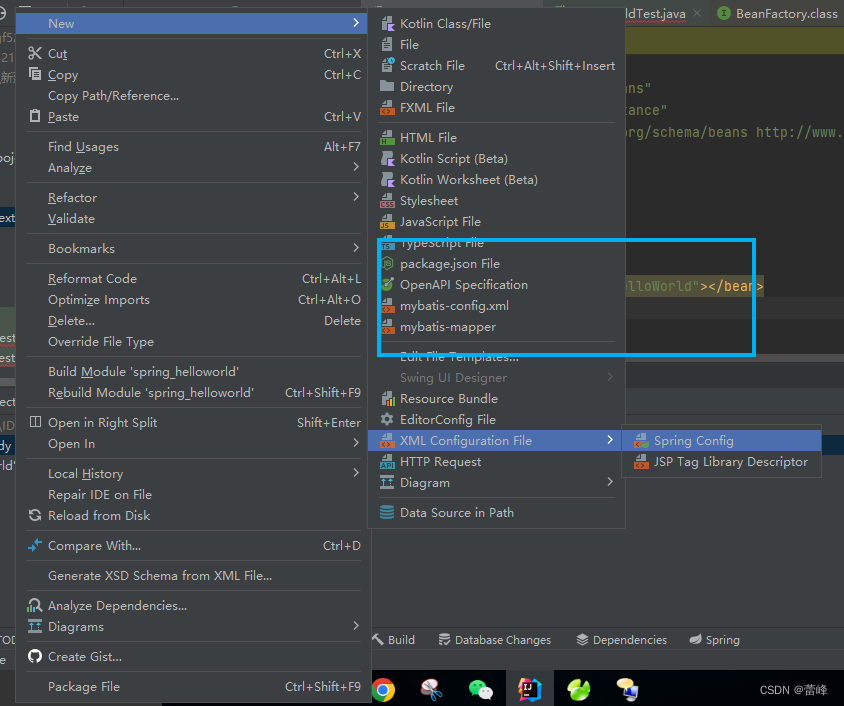
Task: Click the JSP Tag Library Descriptor icon
Action: pos(641,462)
